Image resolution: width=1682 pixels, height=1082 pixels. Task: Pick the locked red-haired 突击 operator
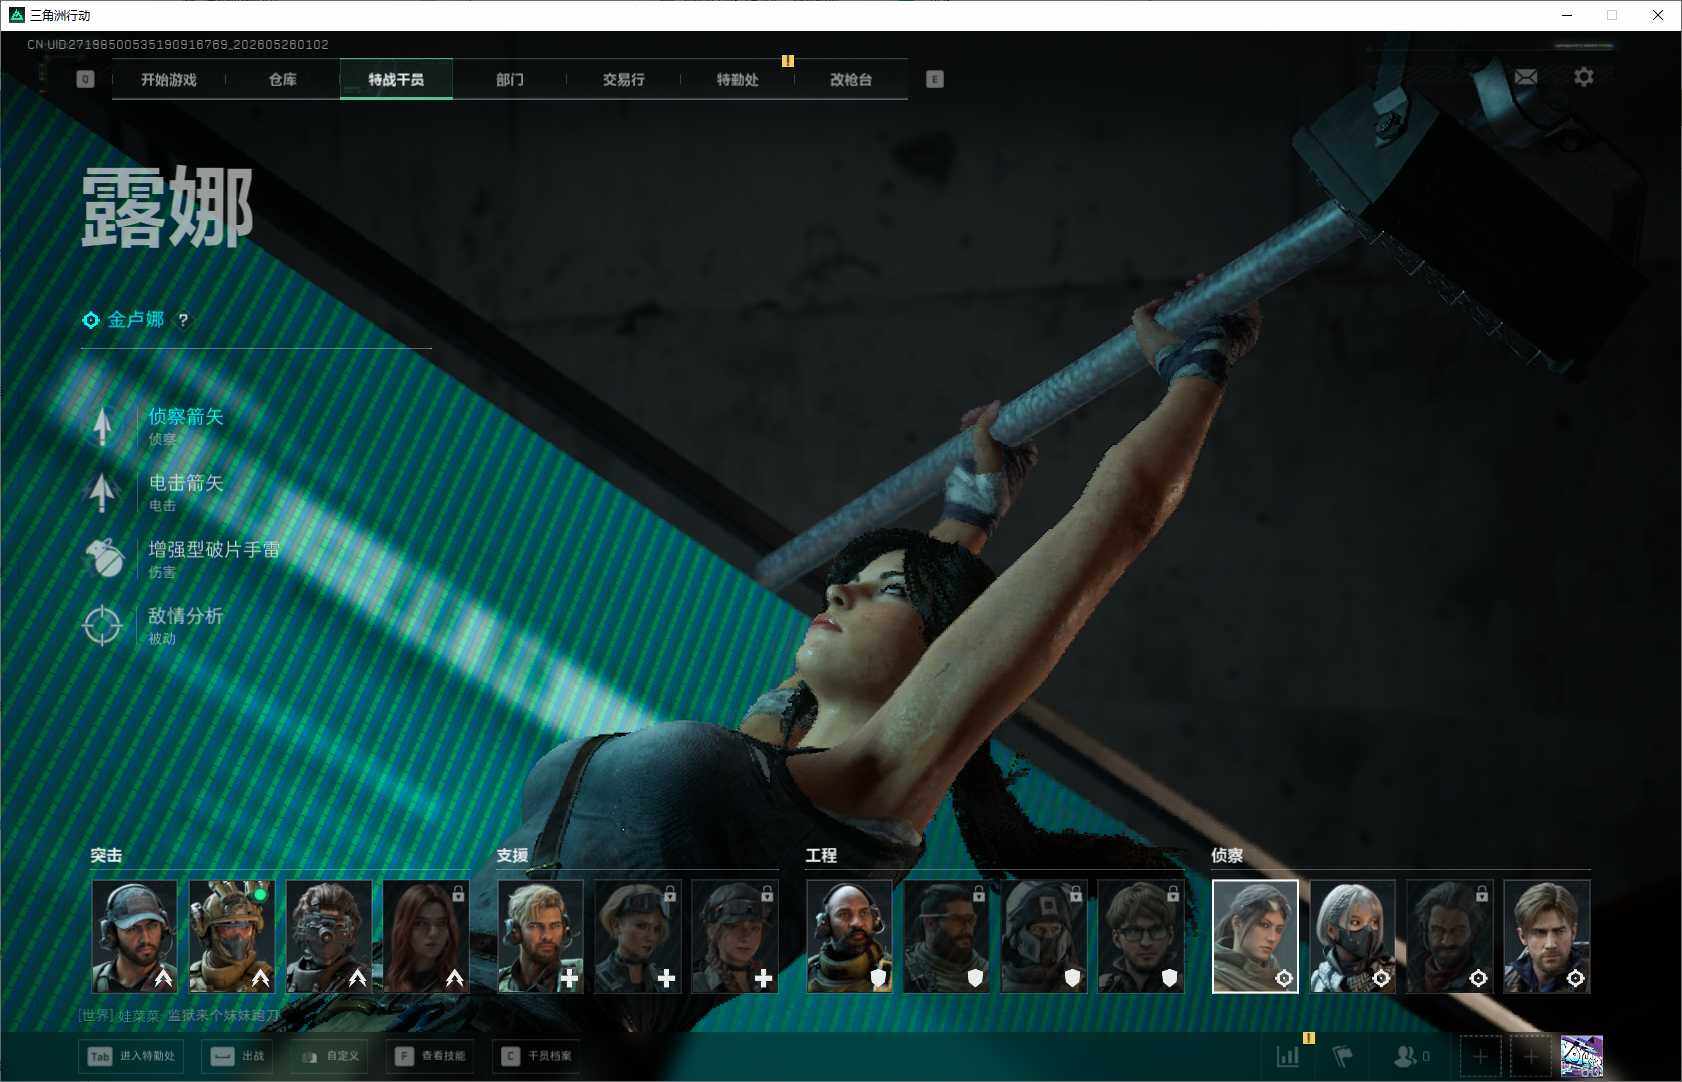426,936
